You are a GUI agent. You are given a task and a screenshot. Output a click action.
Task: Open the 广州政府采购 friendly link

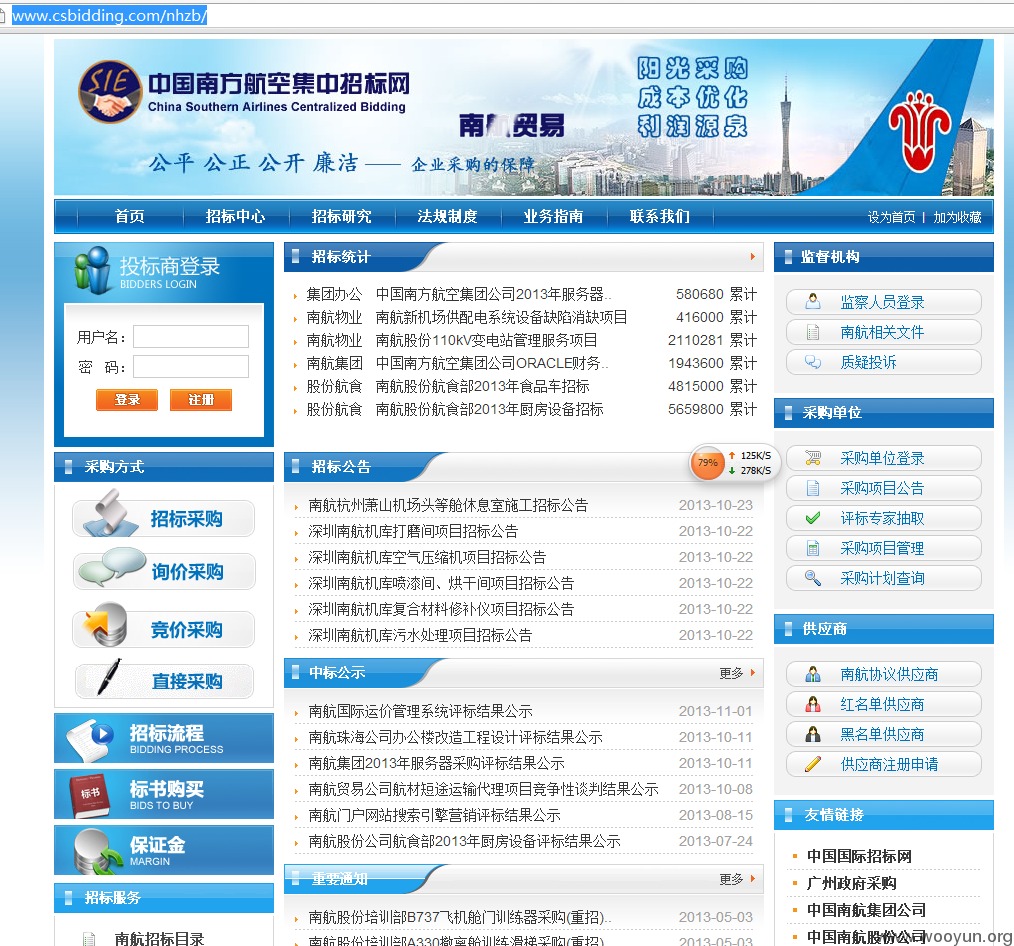[852, 883]
